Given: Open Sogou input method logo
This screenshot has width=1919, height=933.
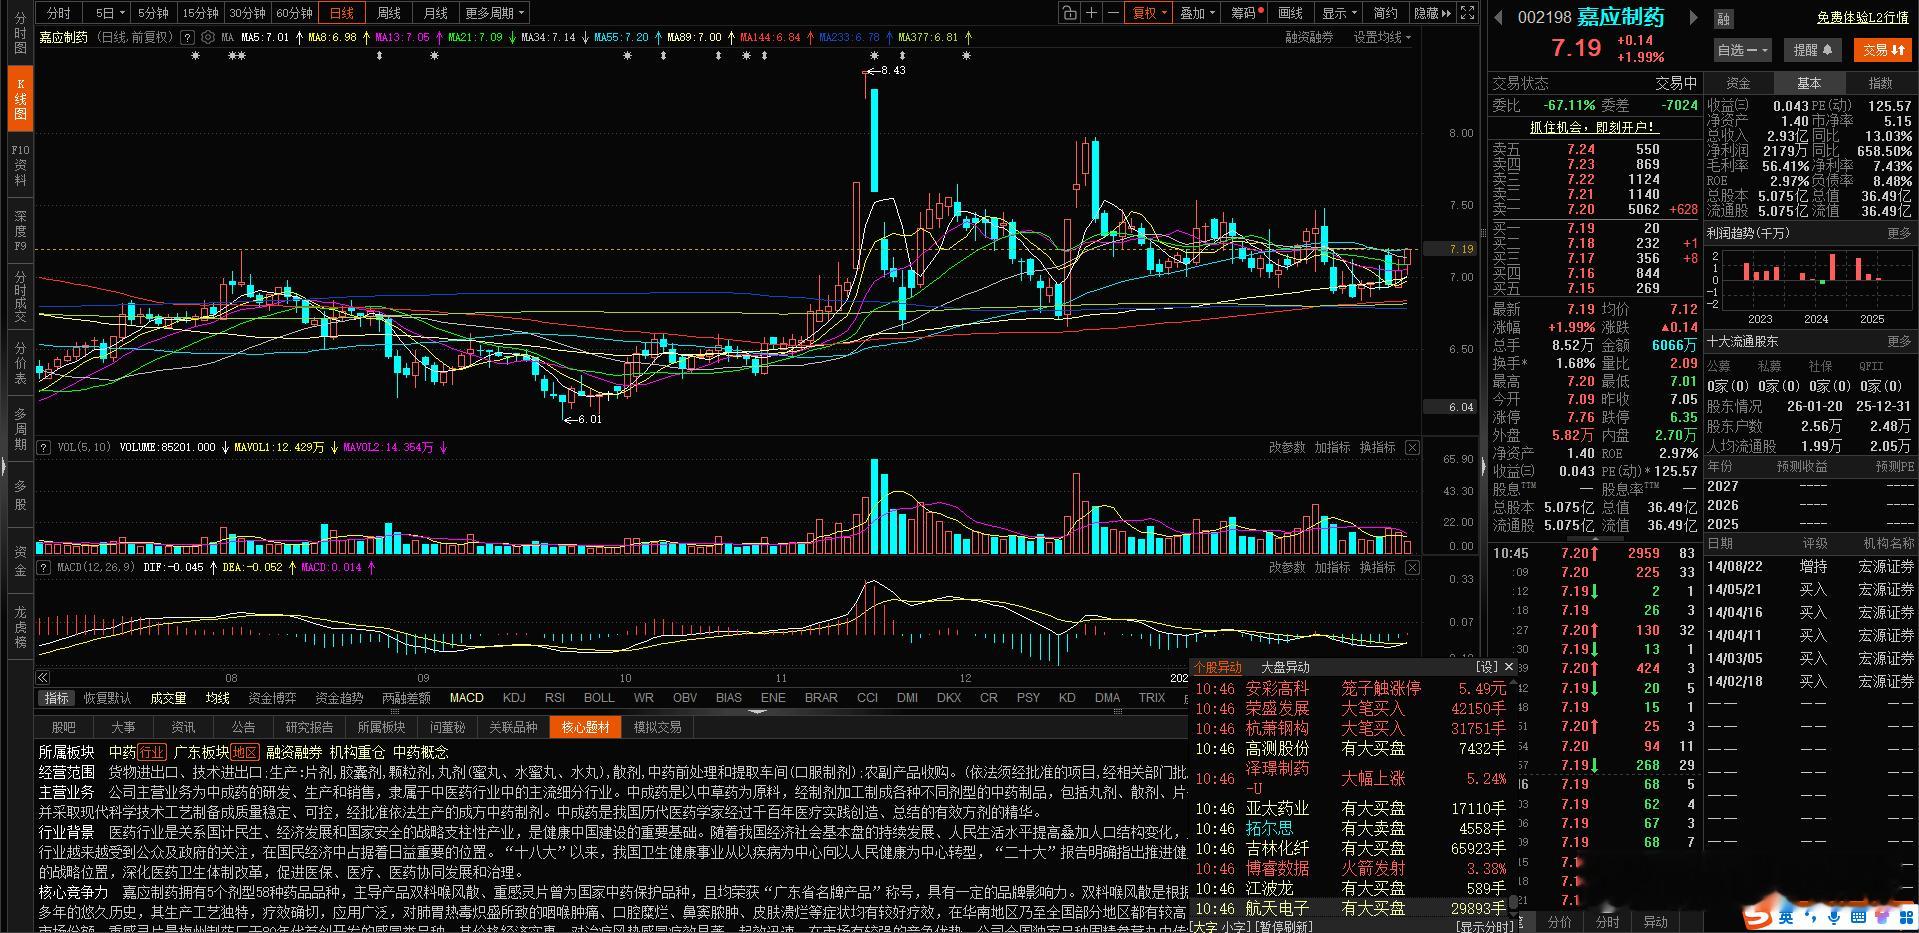Looking at the screenshot, I should tap(1757, 916).
